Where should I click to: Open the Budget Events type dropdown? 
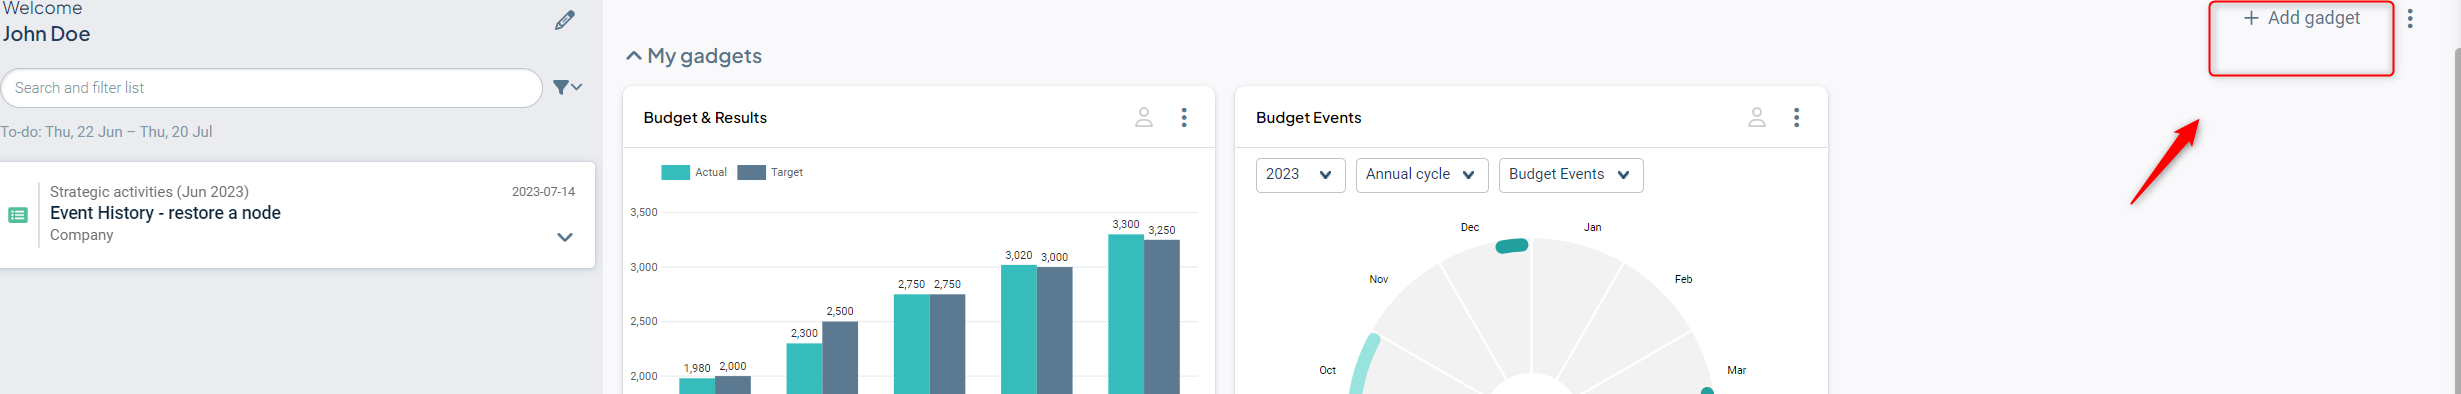(1570, 175)
